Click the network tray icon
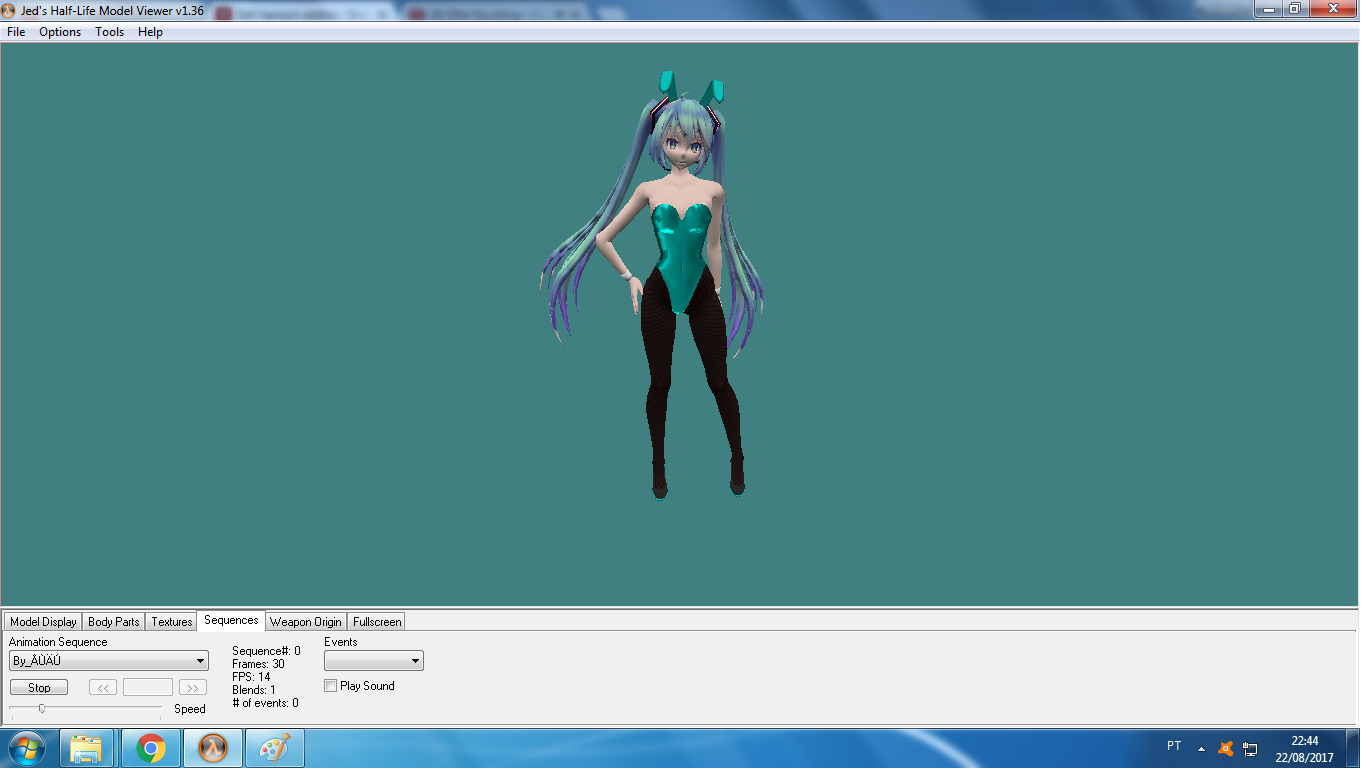The image size is (1361, 768). (x=1250, y=748)
